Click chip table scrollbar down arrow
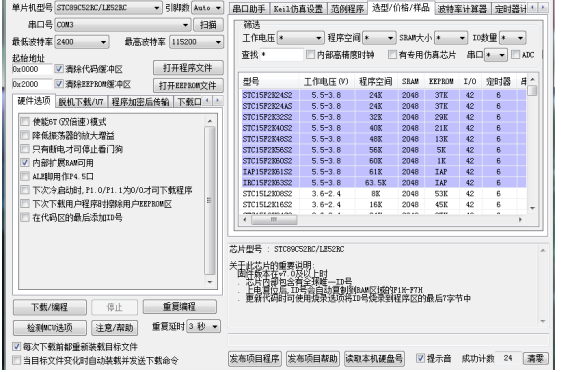Image resolution: width=576 pixels, height=372 pixels. point(532,208)
